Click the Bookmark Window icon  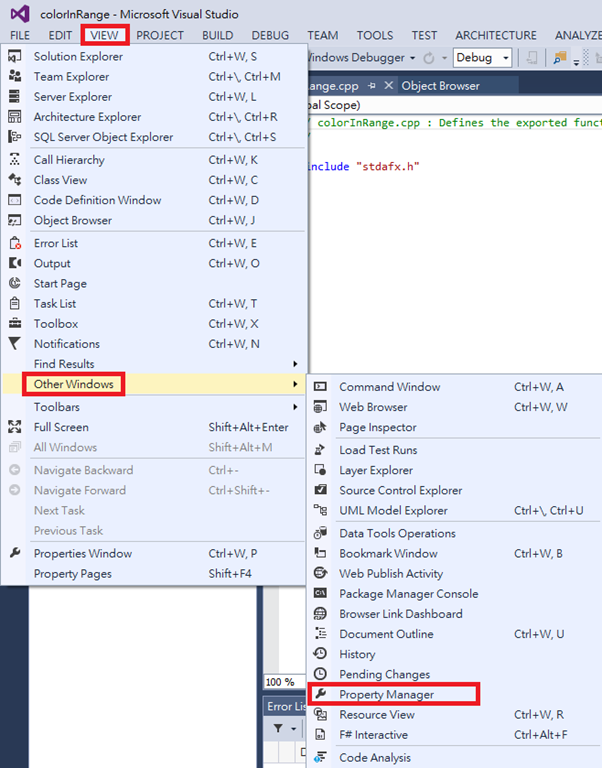tap(320, 553)
